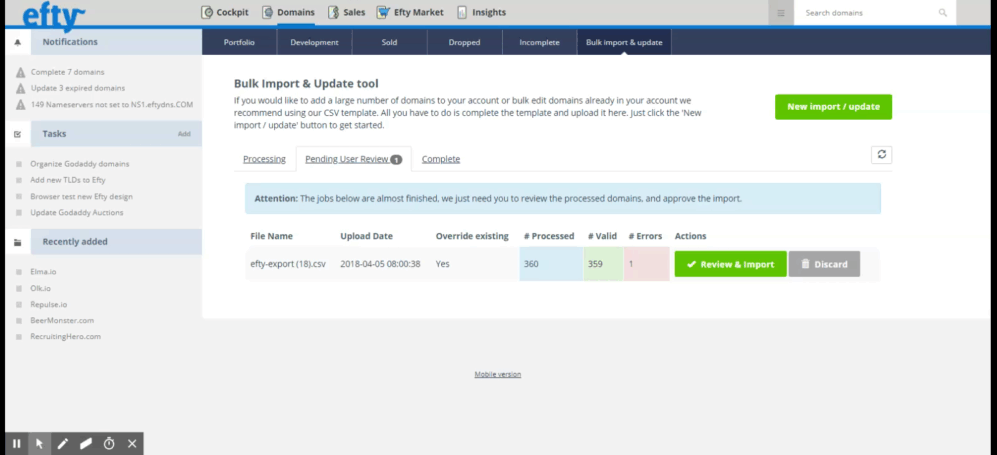This screenshot has height=455, width=997.
Task: Open recently added domain Repulse.io
Action: pos(48,304)
